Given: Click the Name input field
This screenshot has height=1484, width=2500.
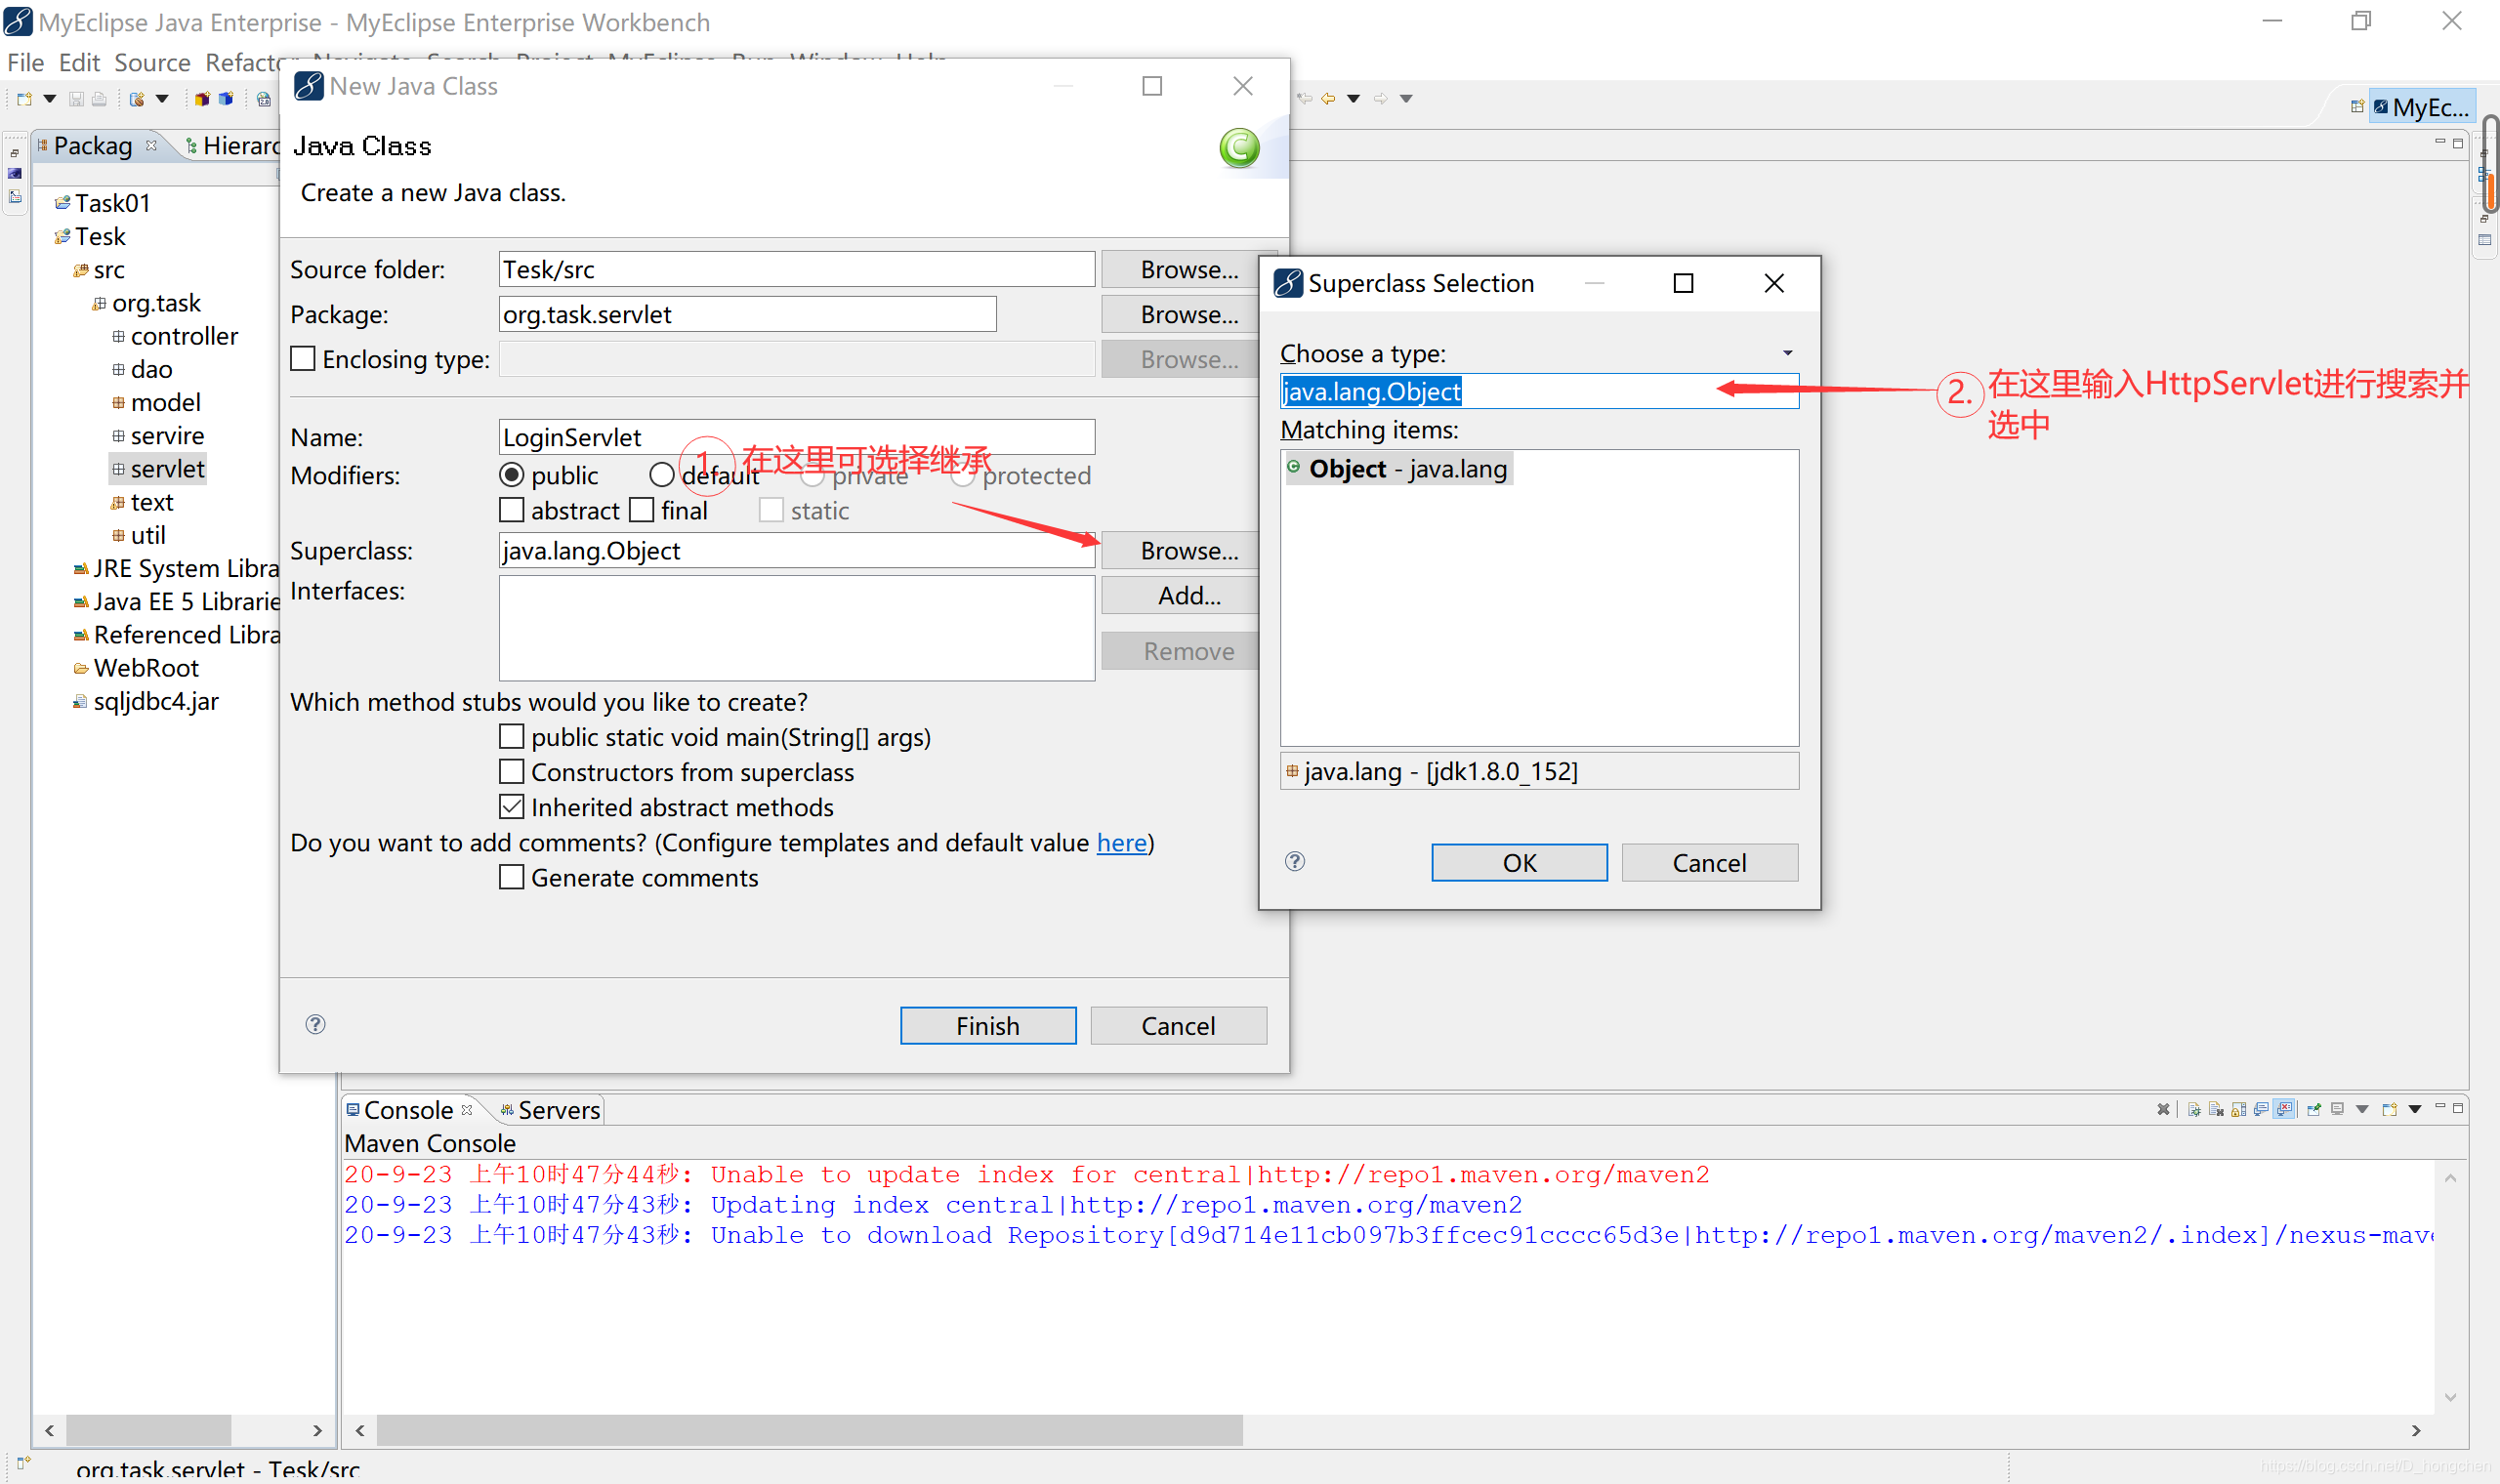Looking at the screenshot, I should [x=797, y=437].
